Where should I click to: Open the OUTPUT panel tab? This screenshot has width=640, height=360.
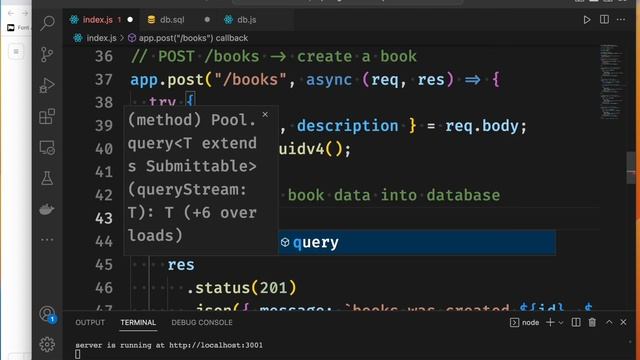tap(90, 322)
